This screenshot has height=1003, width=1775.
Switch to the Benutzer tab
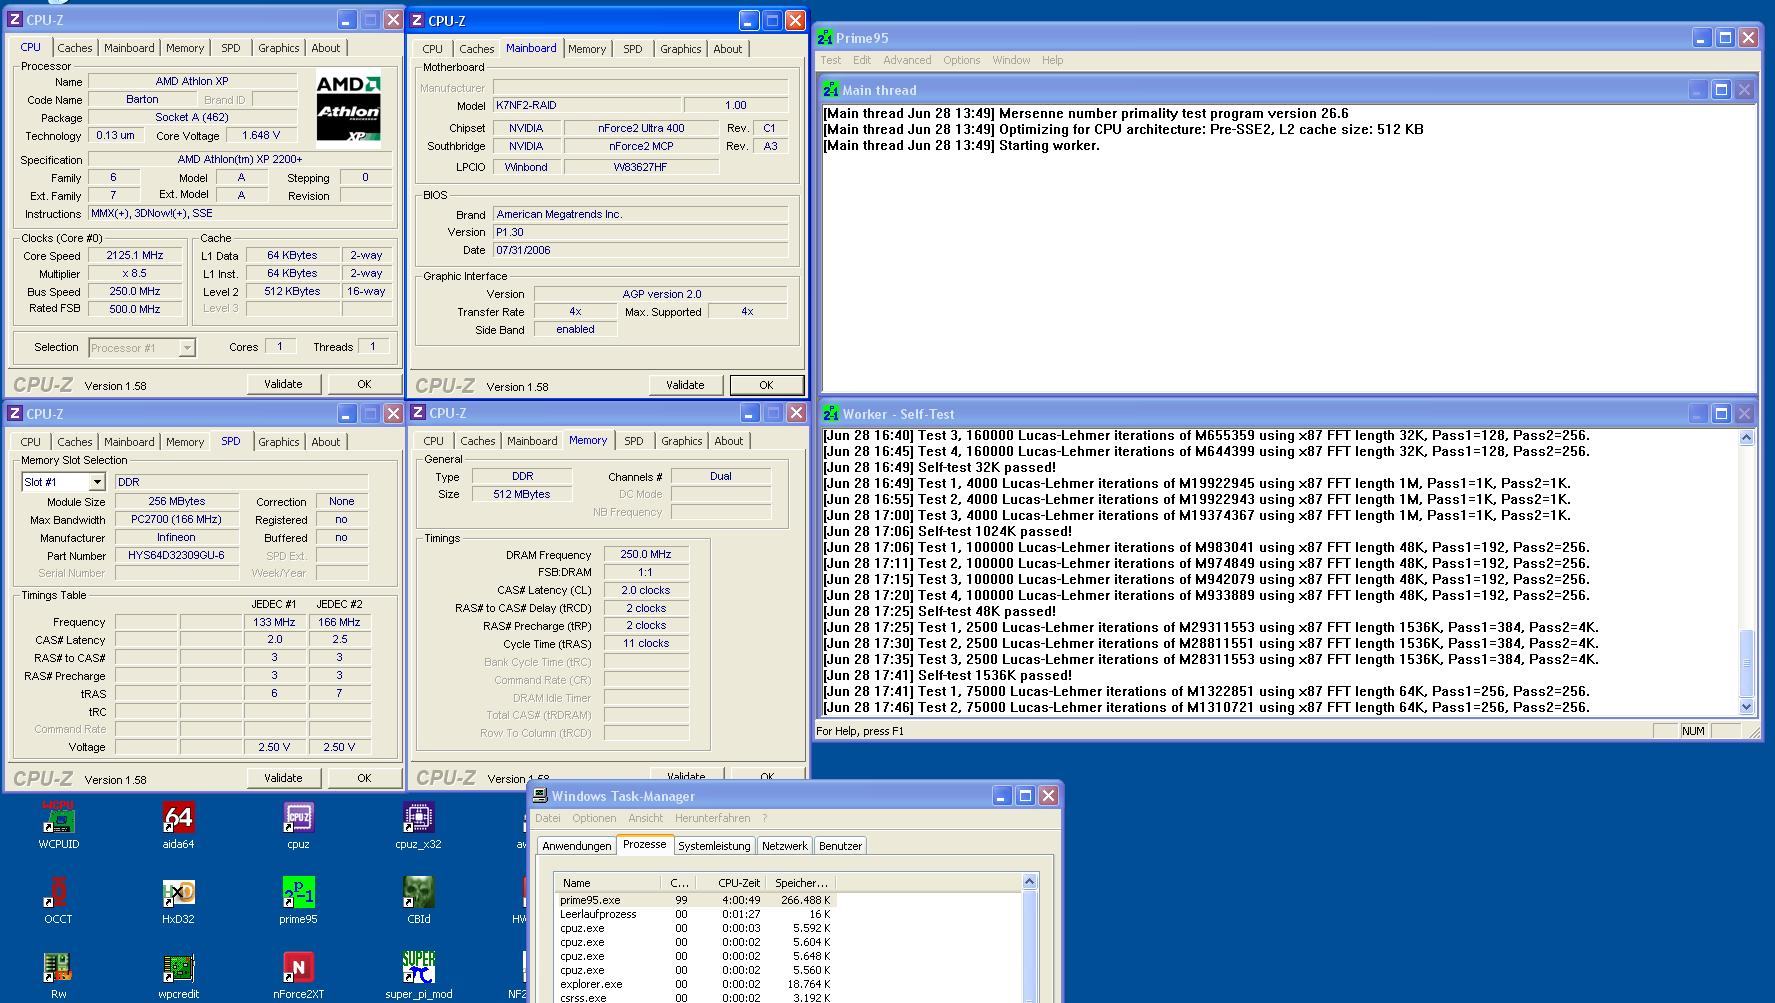tap(840, 846)
